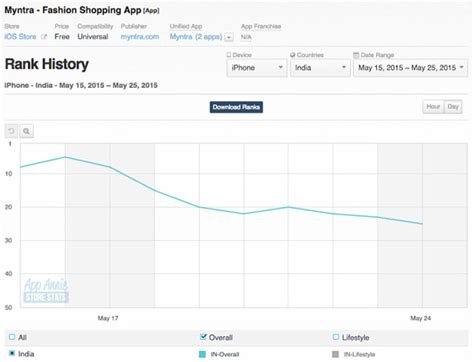Open the date range dropdown
The image size is (474, 362).
pyautogui.click(x=411, y=68)
